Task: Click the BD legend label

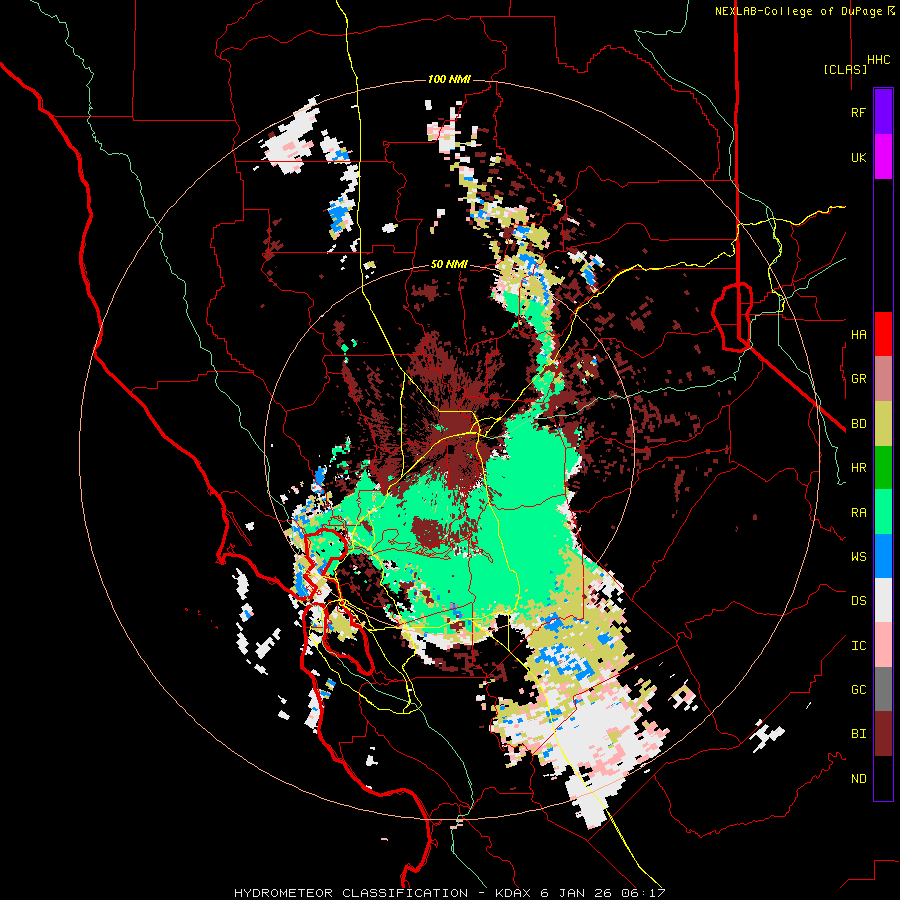Action: (858, 424)
